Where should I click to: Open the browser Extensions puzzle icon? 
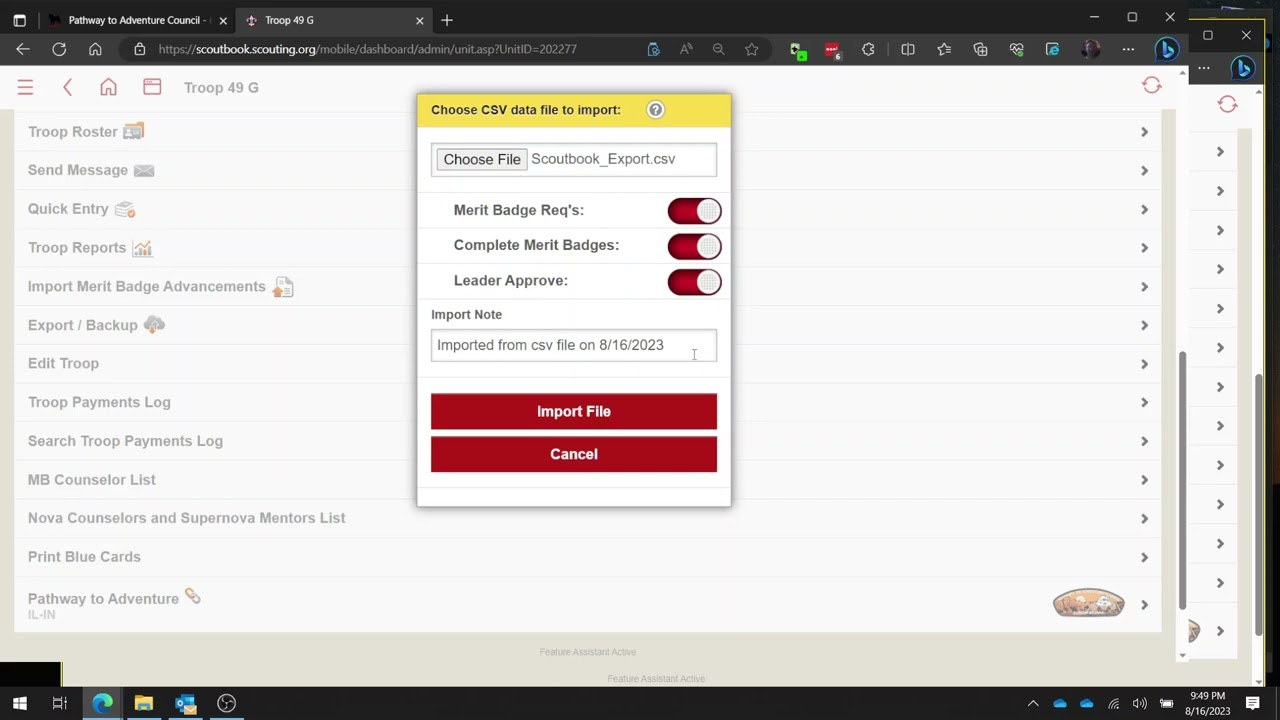click(868, 49)
